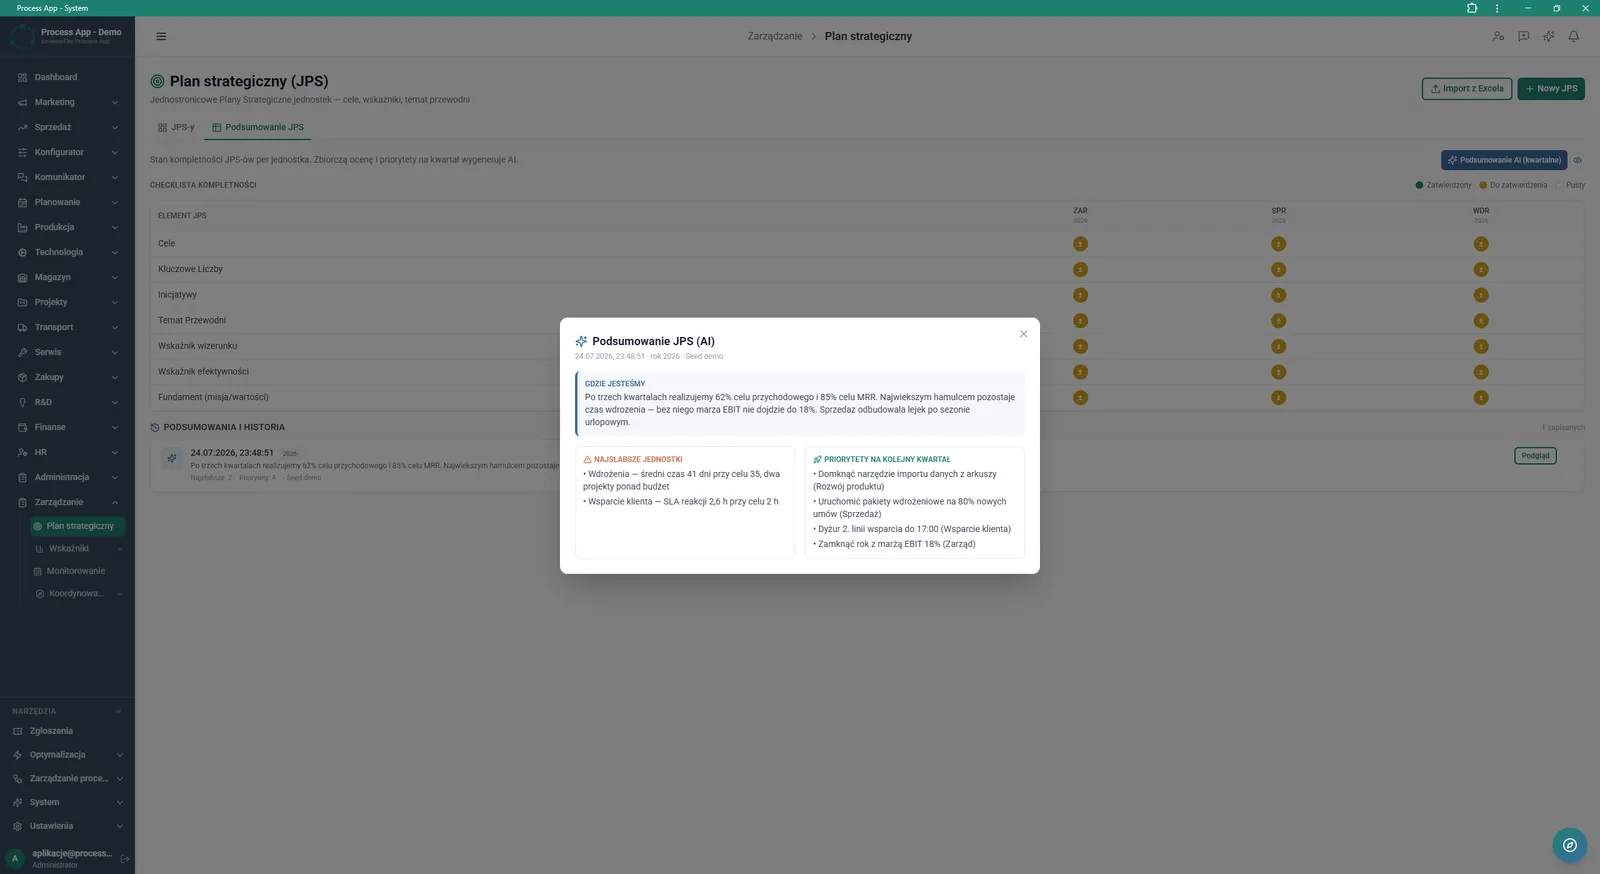
Task: Click the R&D lightbulb icon
Action: (22, 402)
